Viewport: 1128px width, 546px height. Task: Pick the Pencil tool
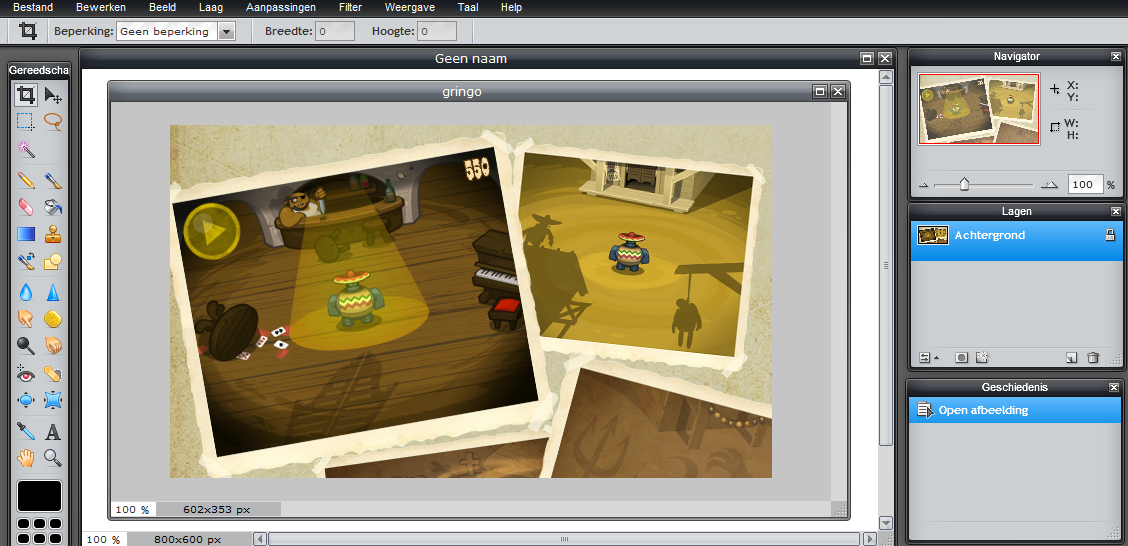26,181
